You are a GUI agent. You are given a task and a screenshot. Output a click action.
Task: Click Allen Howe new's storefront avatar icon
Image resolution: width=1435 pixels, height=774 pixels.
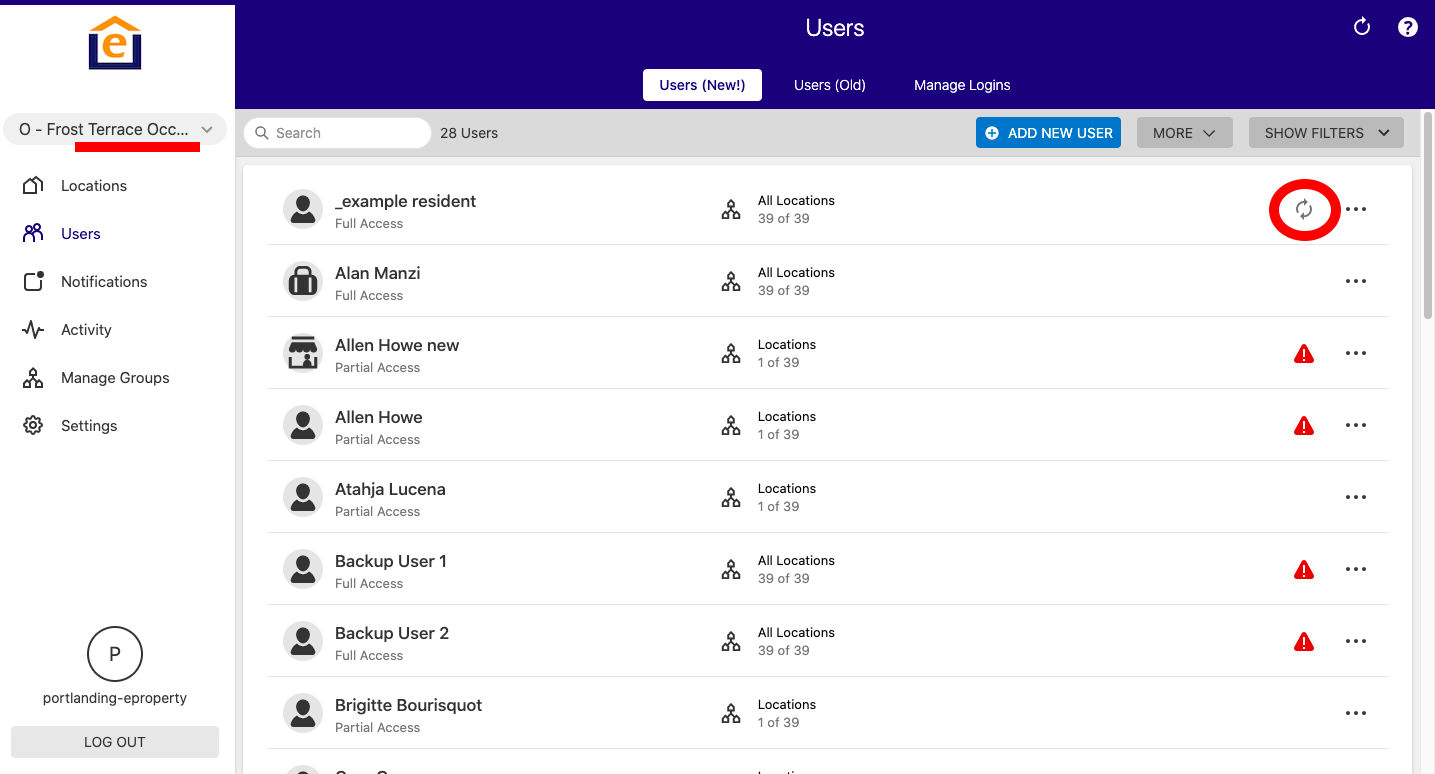(303, 353)
